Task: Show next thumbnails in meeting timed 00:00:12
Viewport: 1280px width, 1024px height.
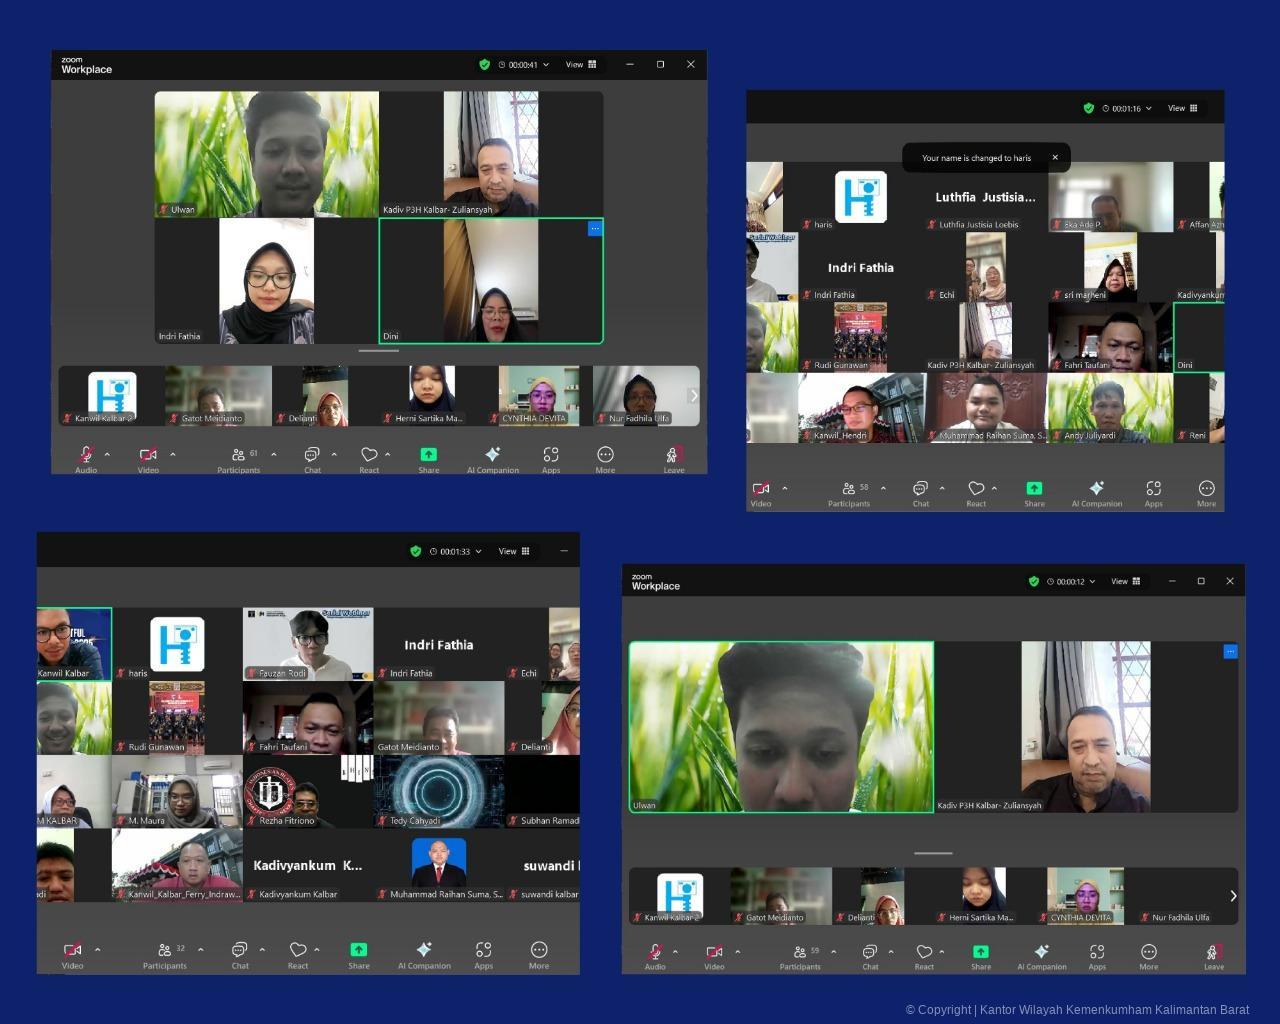Action: [1233, 896]
